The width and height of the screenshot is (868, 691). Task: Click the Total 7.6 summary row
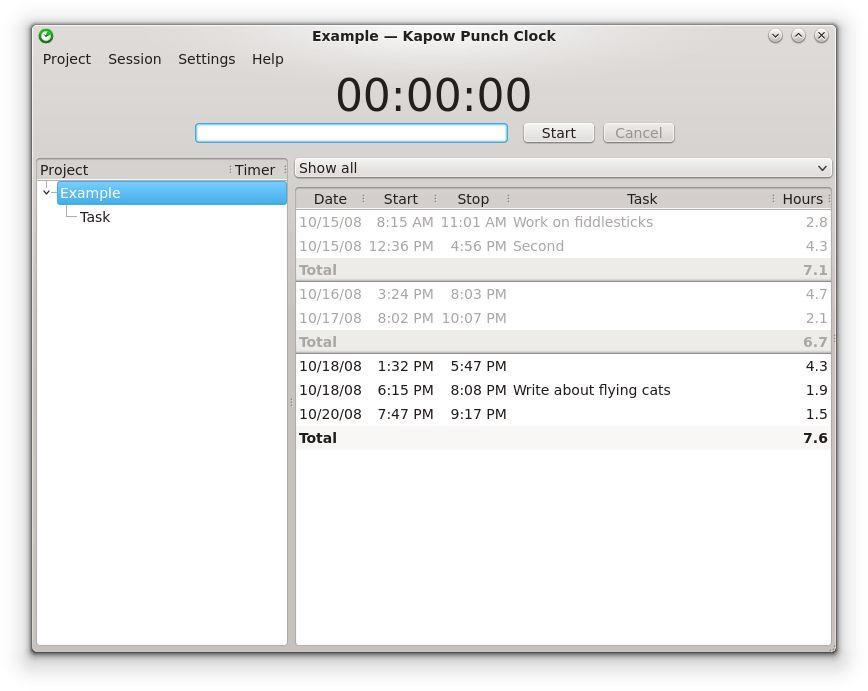563,438
